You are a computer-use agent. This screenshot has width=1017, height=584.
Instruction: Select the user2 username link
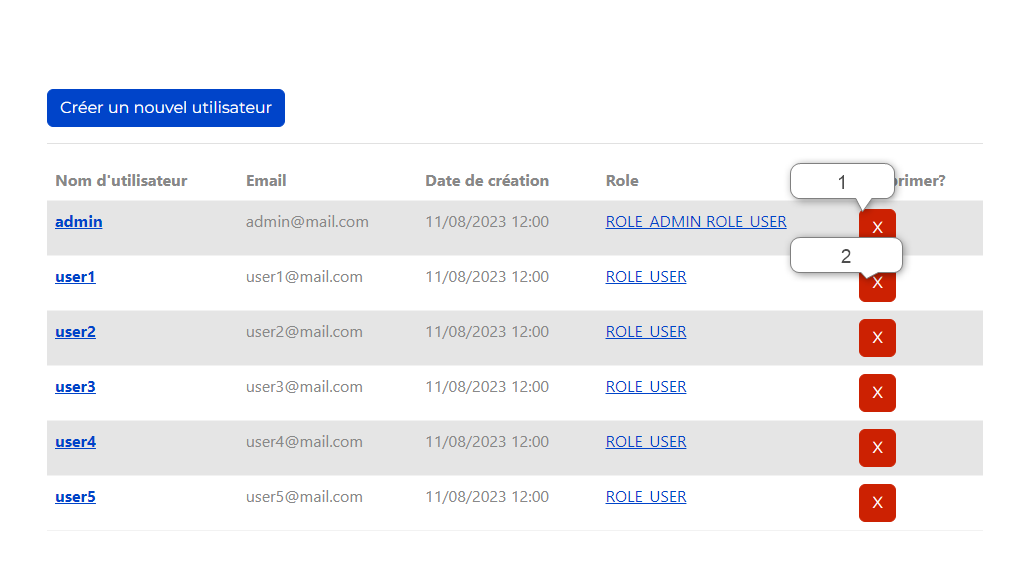click(x=75, y=332)
